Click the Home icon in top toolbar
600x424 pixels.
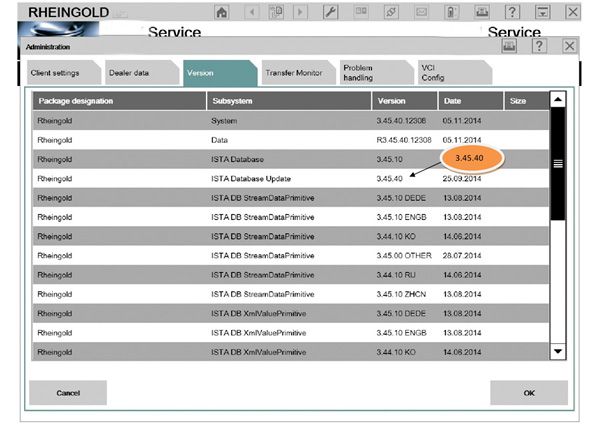(x=222, y=12)
